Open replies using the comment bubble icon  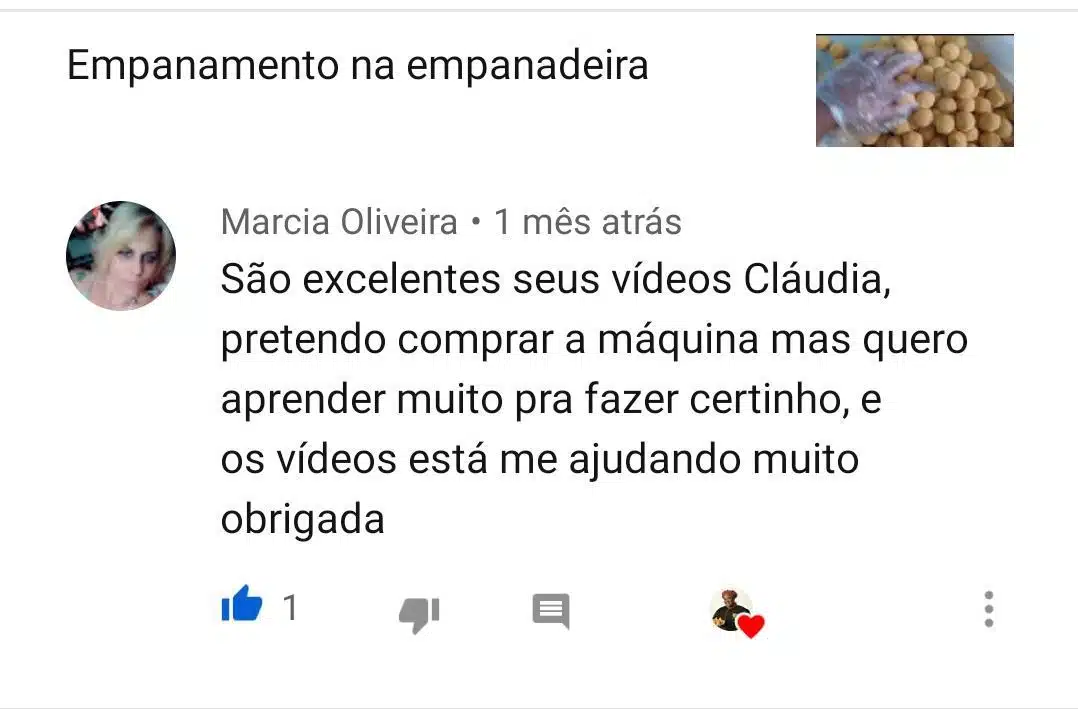tap(551, 611)
